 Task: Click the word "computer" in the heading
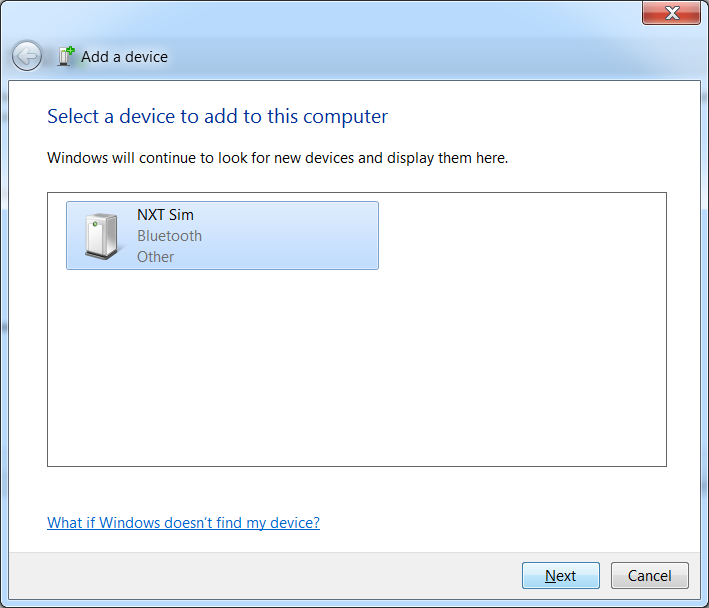coord(344,117)
